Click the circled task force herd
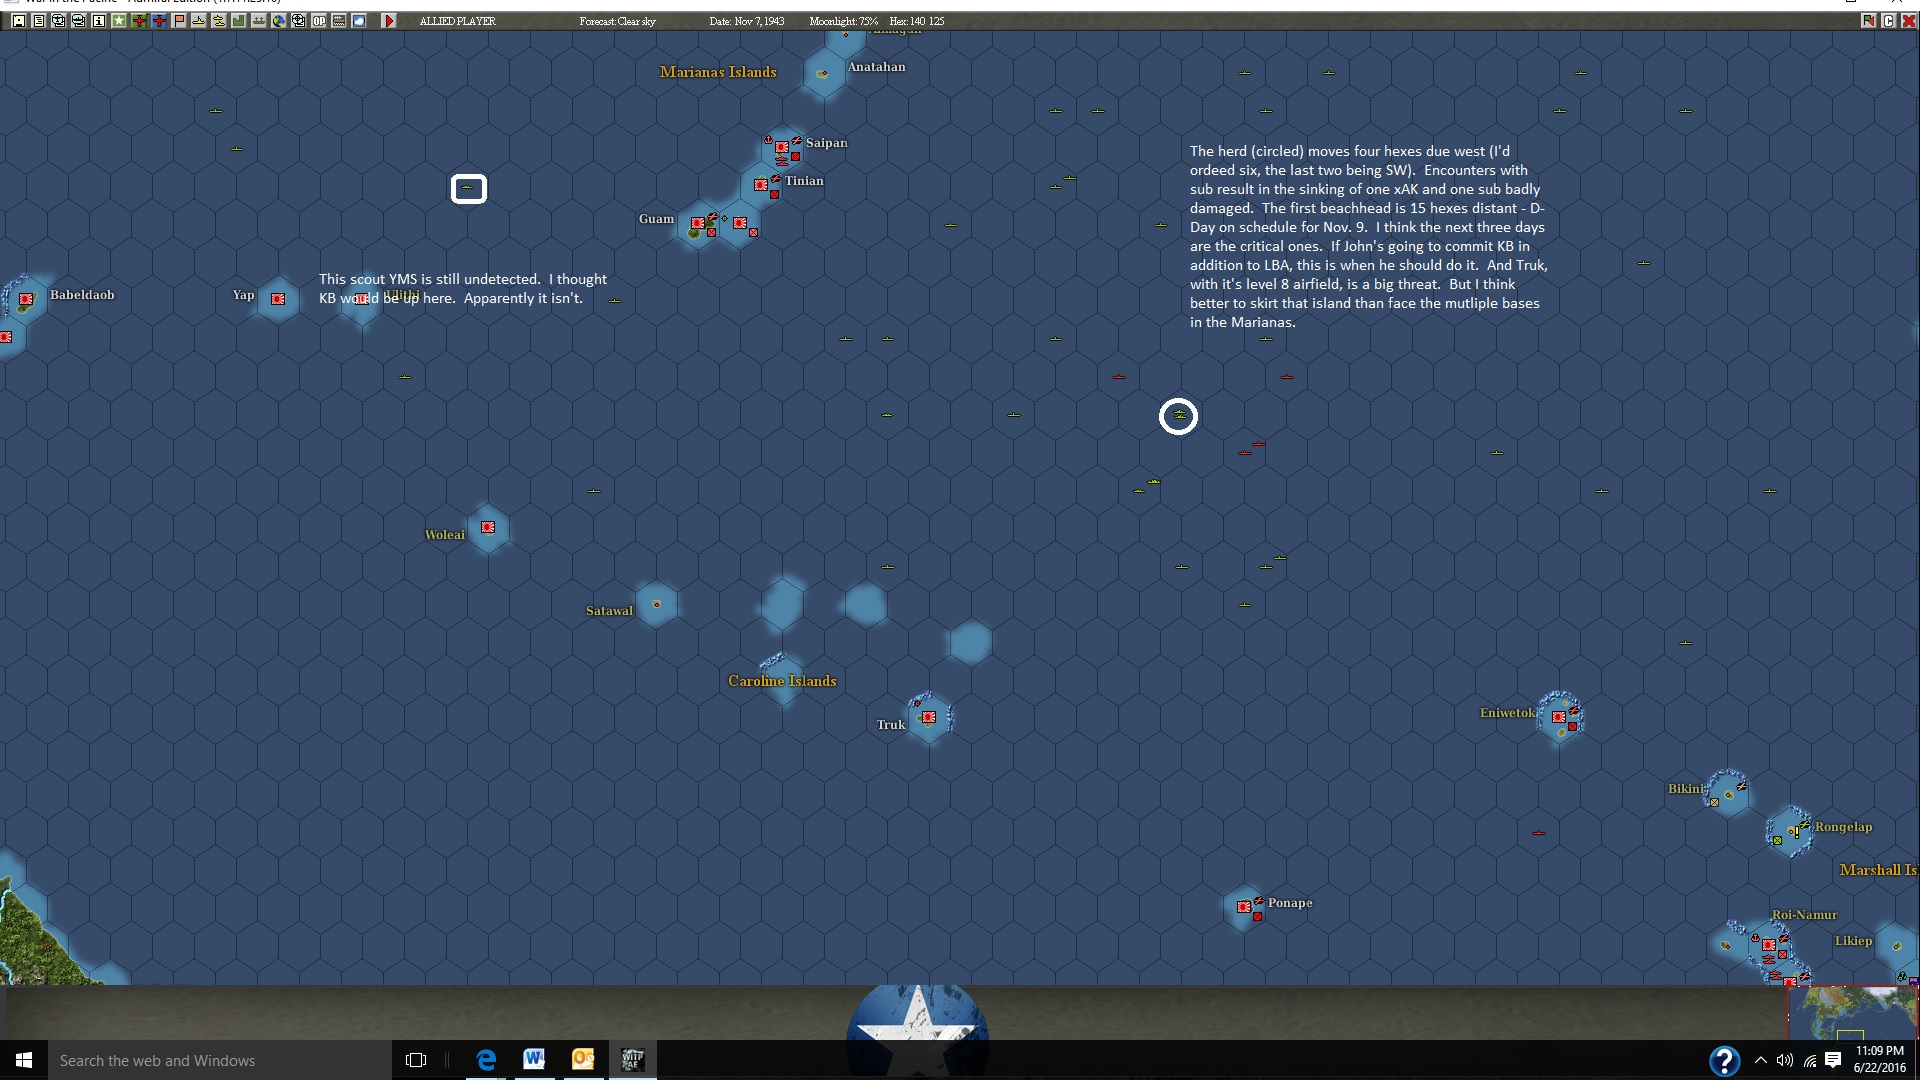The width and height of the screenshot is (1920, 1080). coord(1178,416)
